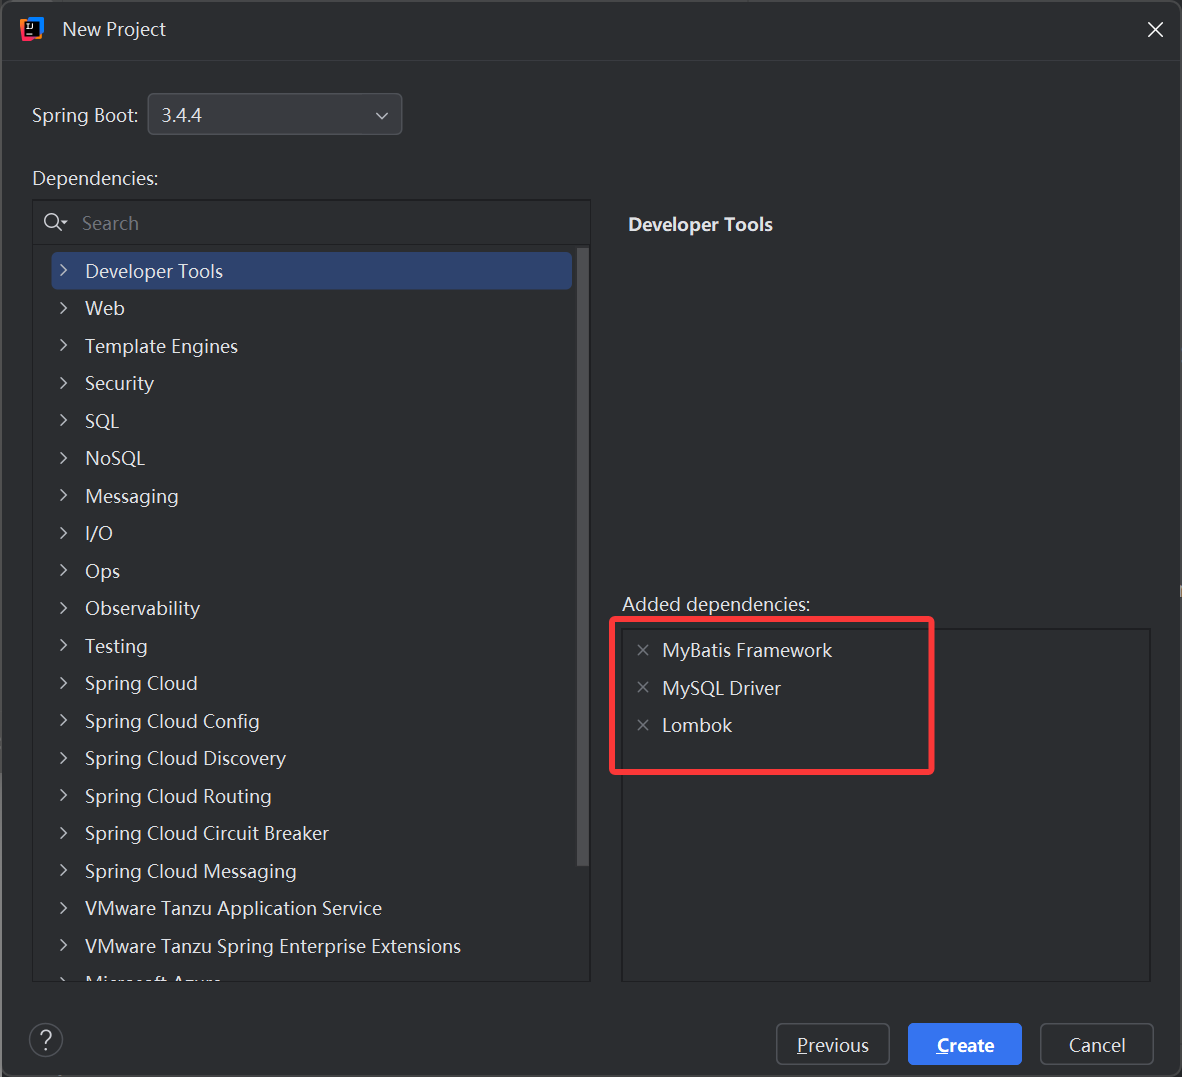Screen dimensions: 1182x1077
Task: Expand the Security category chevron
Action: pos(64,383)
